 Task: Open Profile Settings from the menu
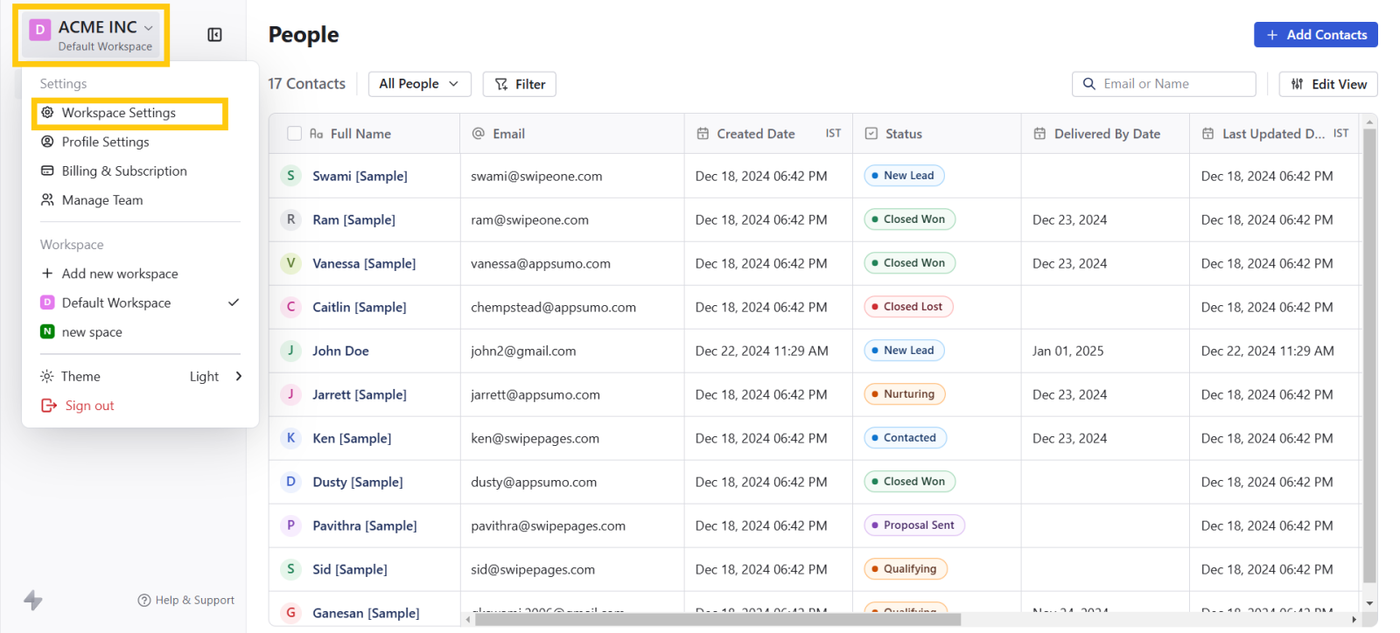[x=105, y=142]
